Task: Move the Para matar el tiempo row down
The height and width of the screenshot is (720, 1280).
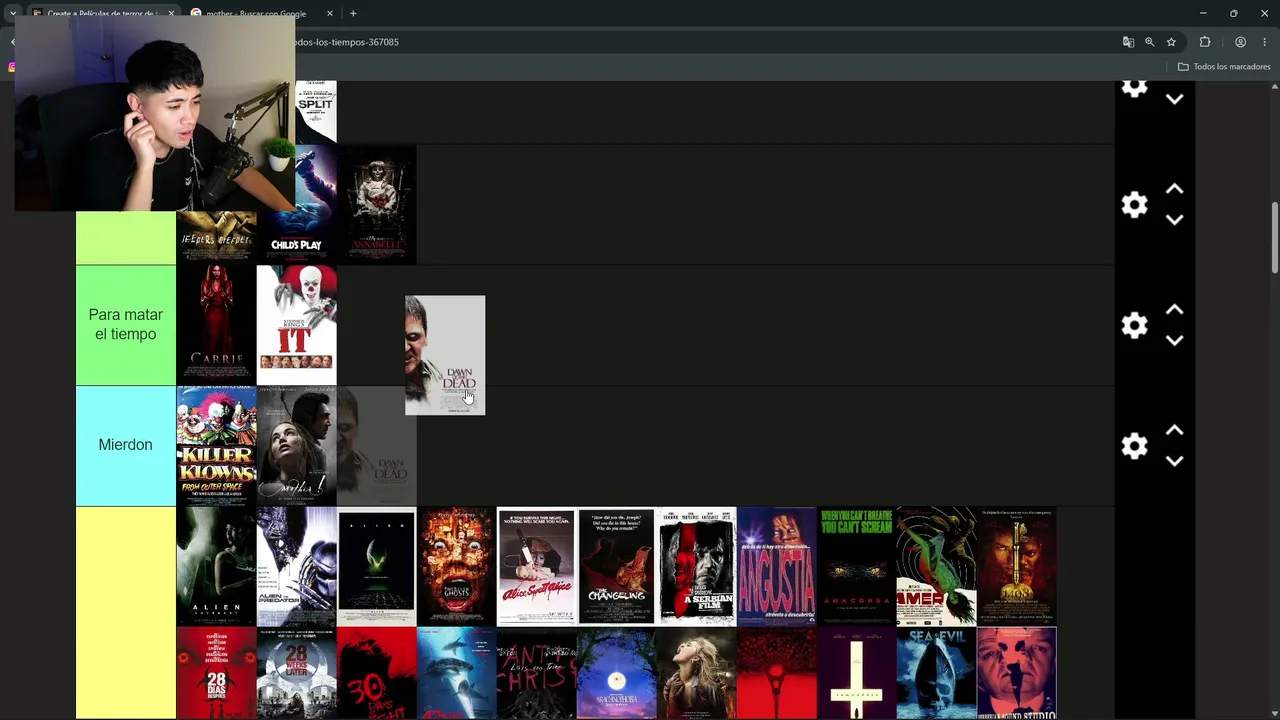Action: pos(1175,340)
